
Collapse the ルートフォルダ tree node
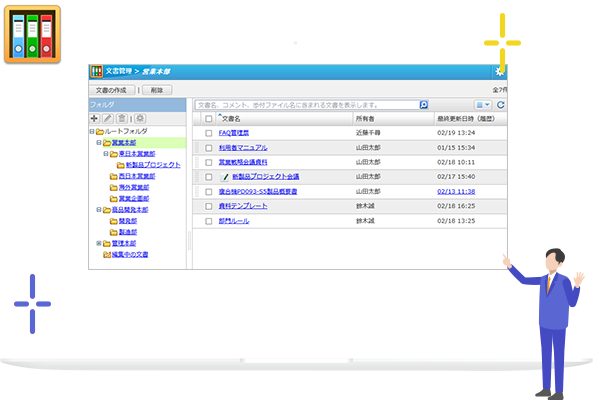click(92, 131)
